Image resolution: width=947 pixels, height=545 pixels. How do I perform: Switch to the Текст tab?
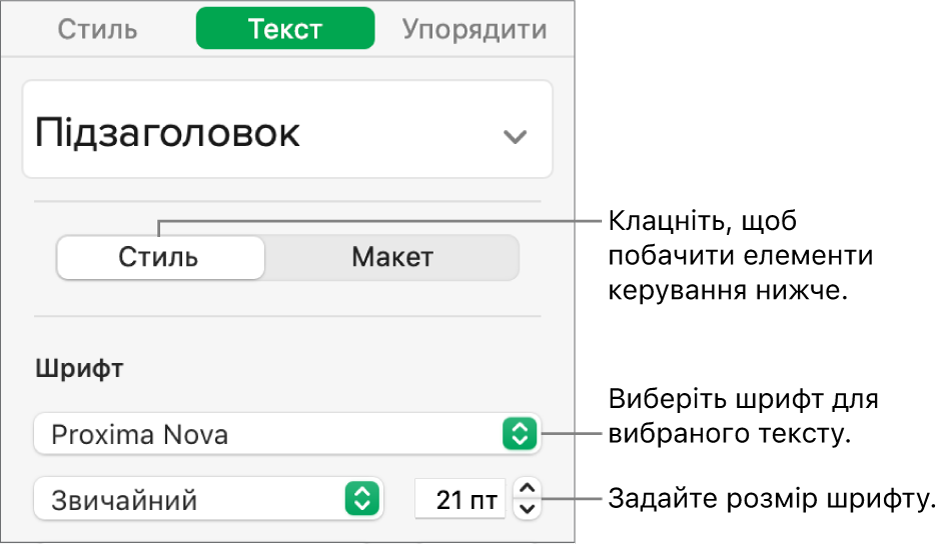285,29
